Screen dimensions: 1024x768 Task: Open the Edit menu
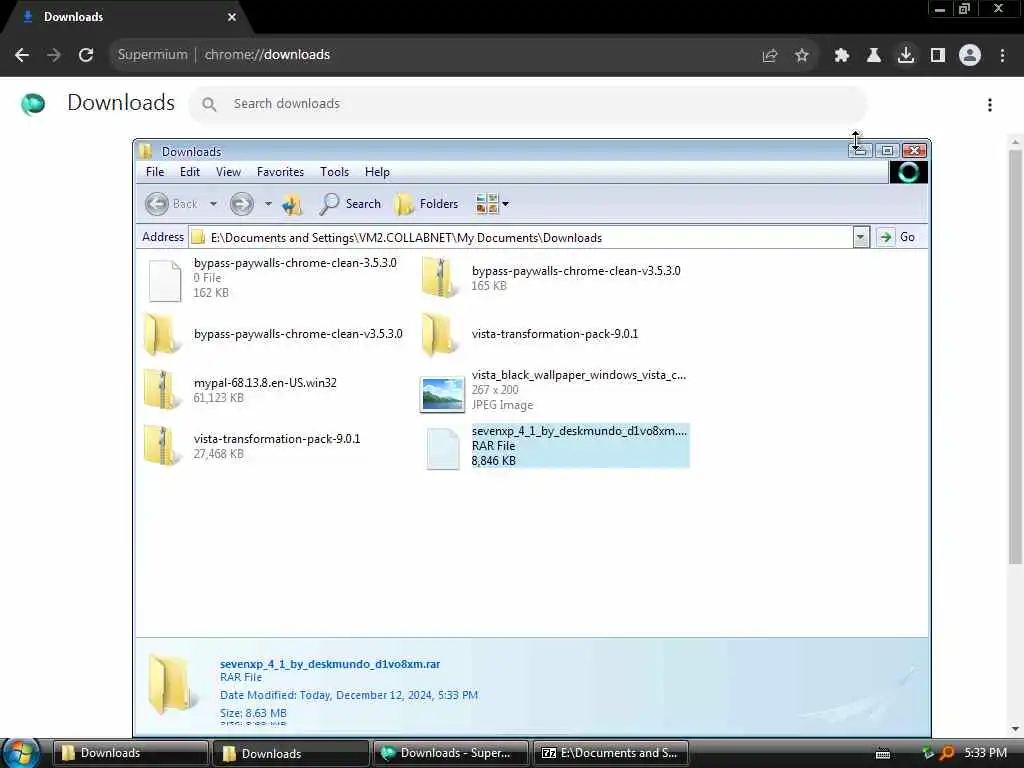tap(190, 172)
